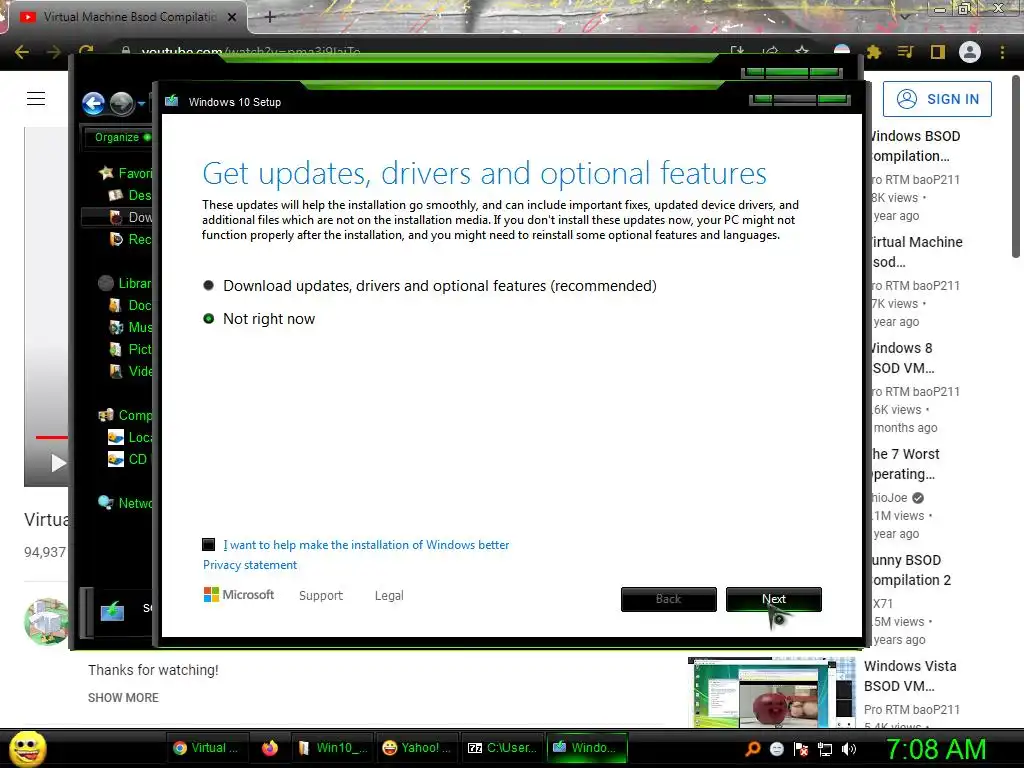Click the browser page vertical scrollbar

point(1016,167)
